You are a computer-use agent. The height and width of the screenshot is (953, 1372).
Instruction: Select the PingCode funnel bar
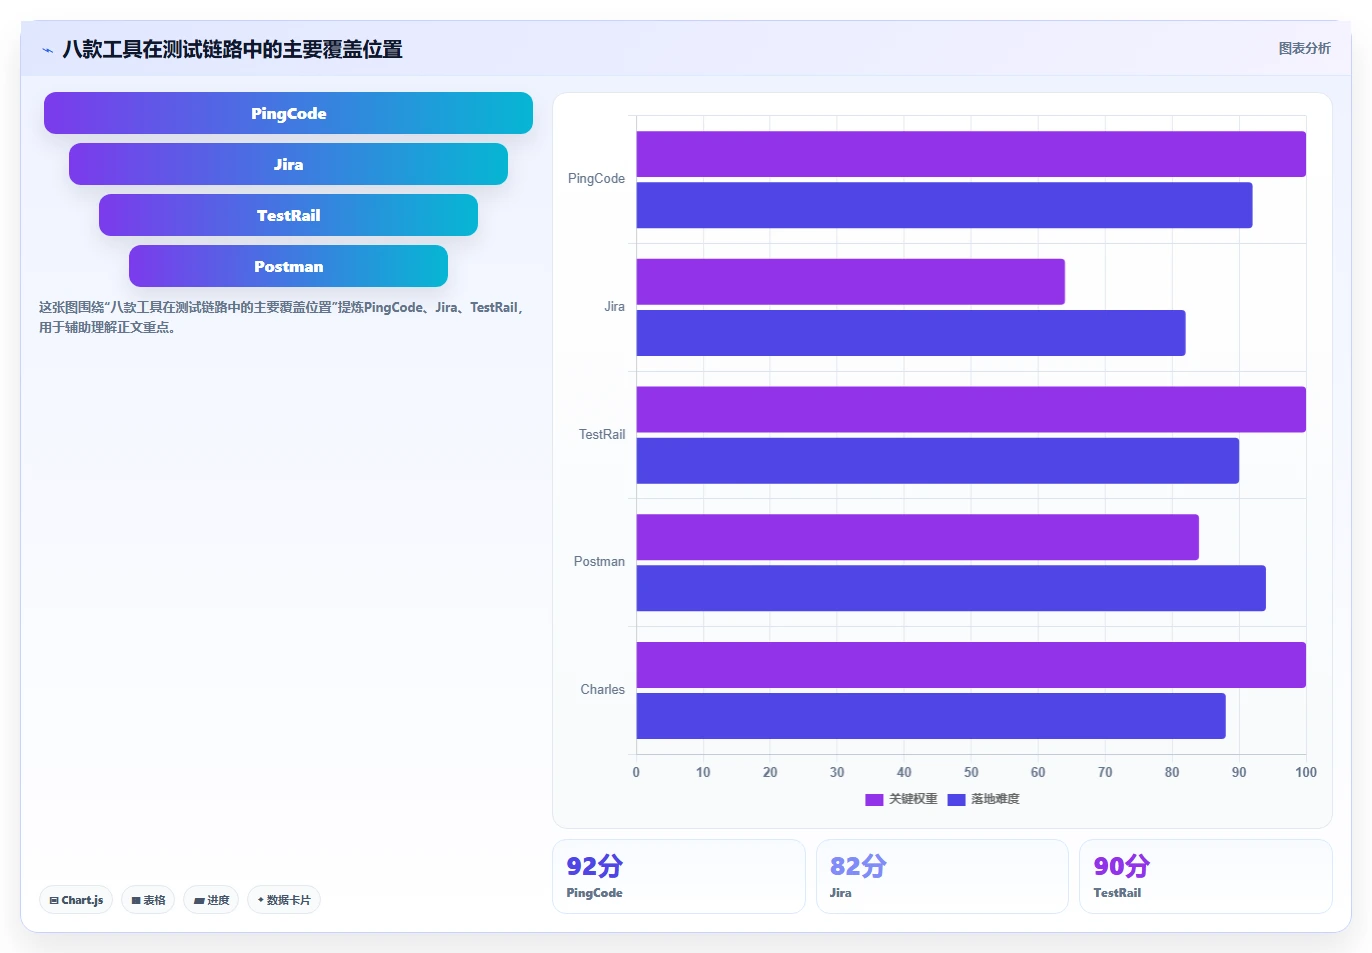(x=288, y=113)
